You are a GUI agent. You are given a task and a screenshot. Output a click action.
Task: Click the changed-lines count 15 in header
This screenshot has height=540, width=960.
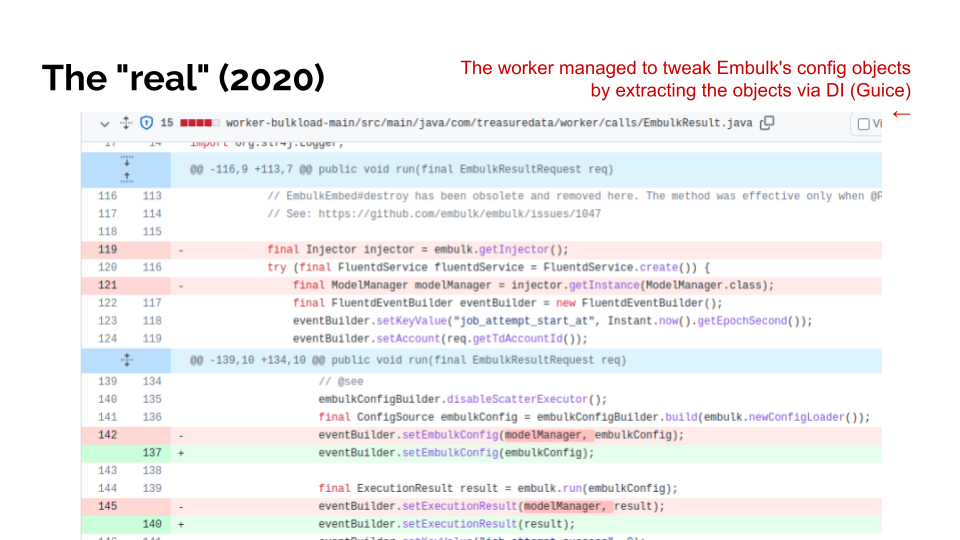click(167, 123)
